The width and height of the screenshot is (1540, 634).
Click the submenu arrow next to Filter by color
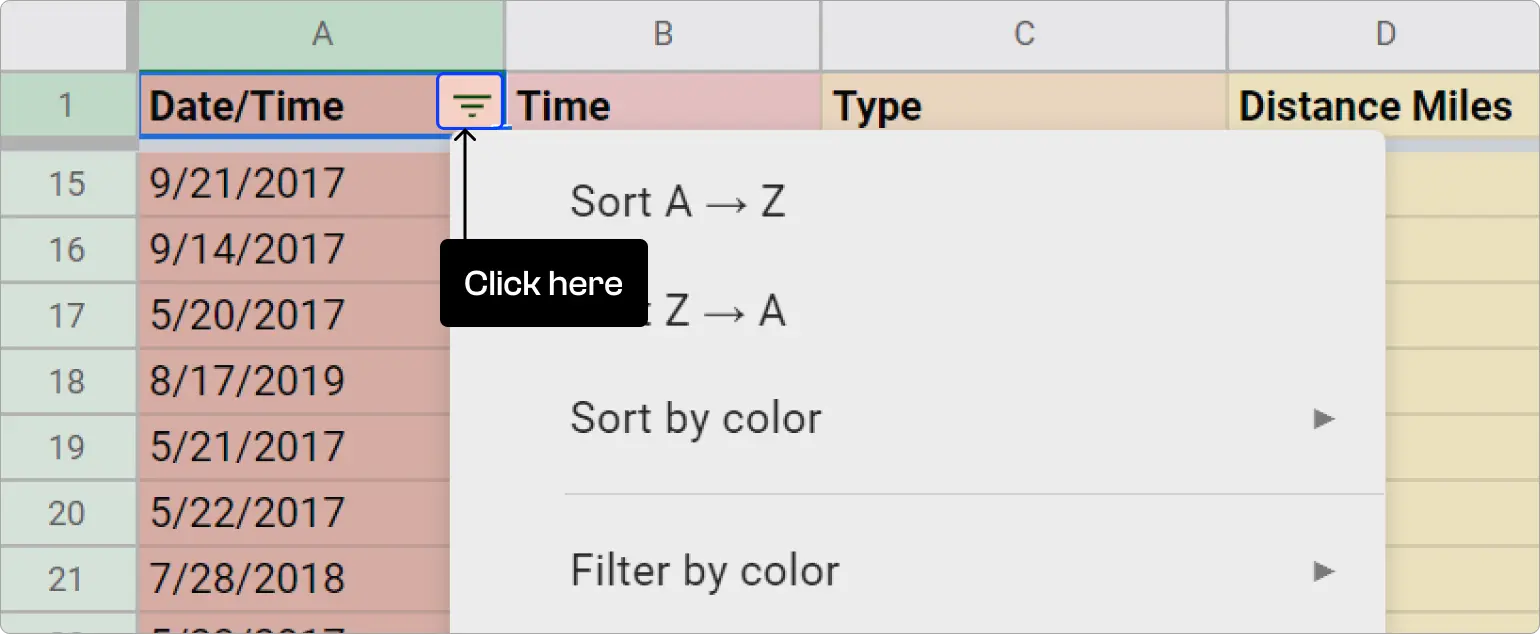(x=1325, y=570)
